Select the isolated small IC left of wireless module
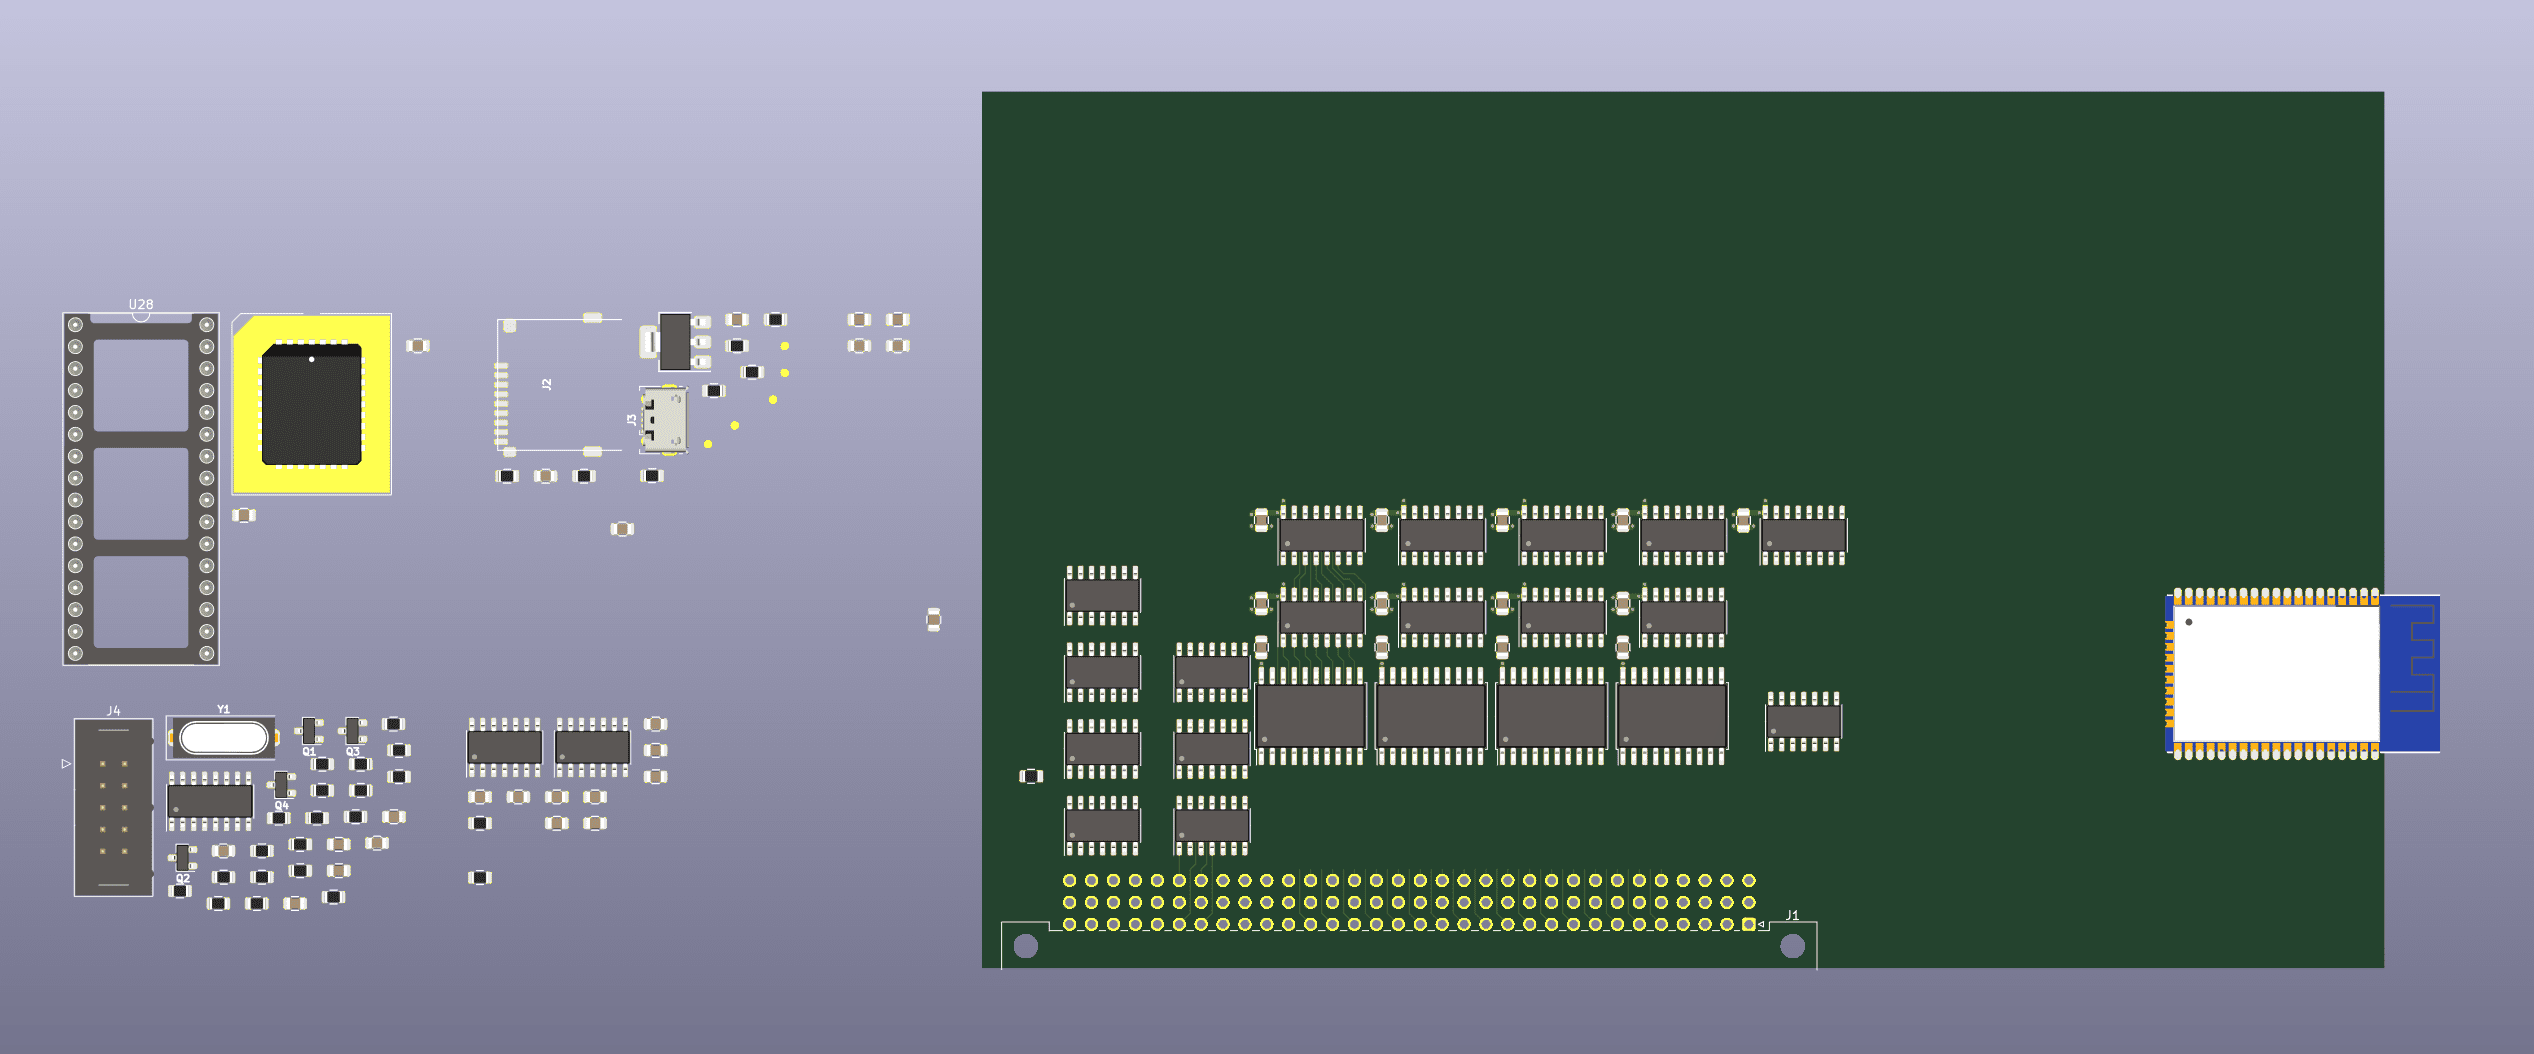This screenshot has width=2534, height=1054. [1803, 721]
